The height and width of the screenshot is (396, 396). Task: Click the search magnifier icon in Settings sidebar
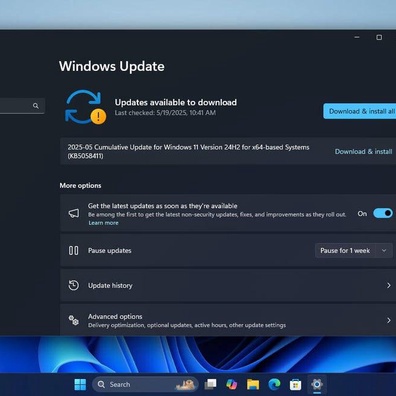click(36, 106)
